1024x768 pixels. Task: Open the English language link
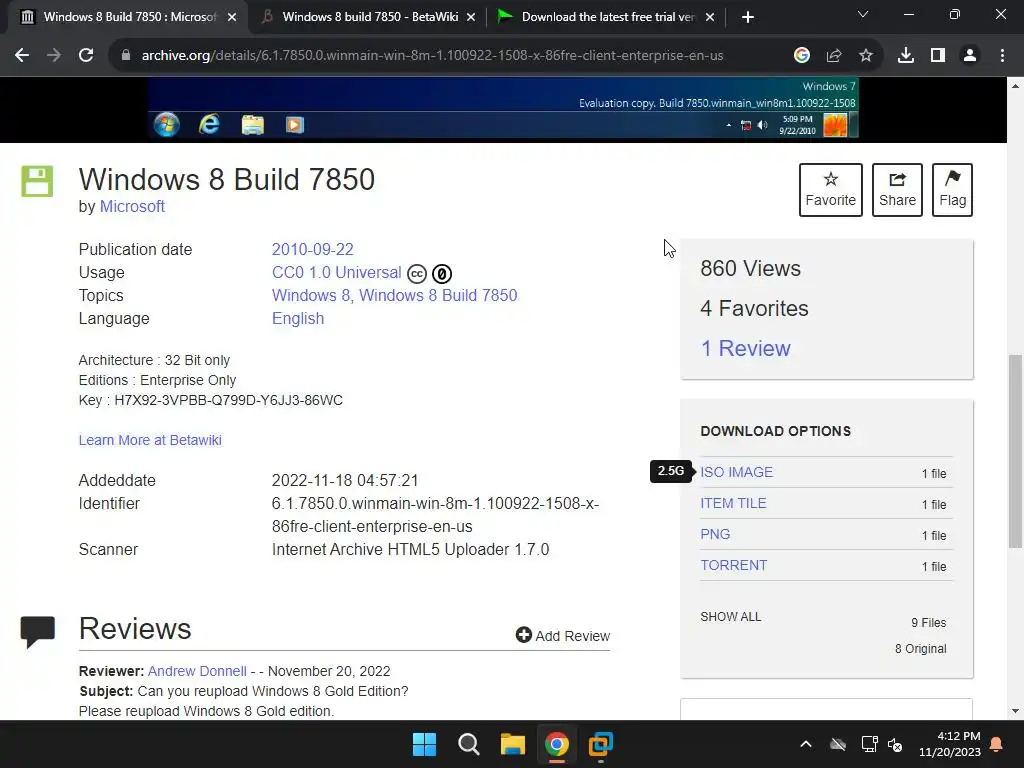pos(298,319)
